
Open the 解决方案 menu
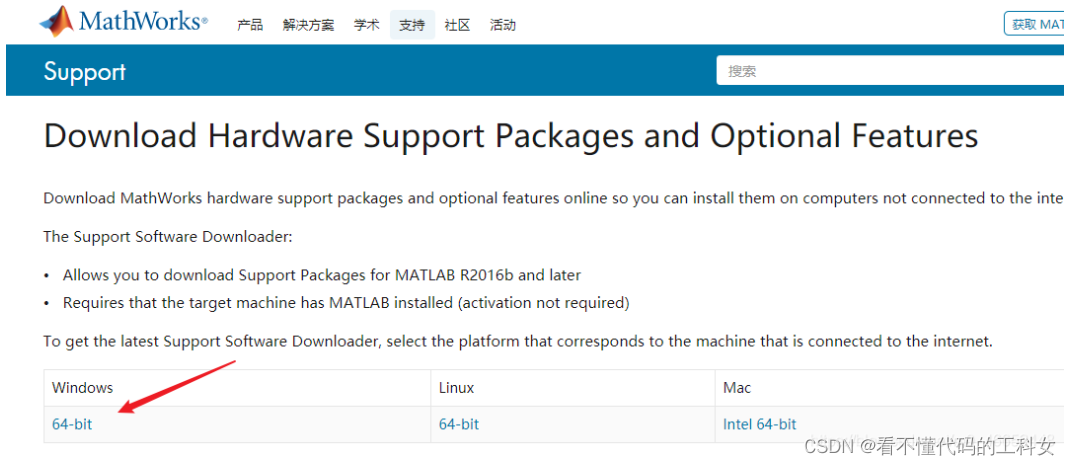(309, 25)
